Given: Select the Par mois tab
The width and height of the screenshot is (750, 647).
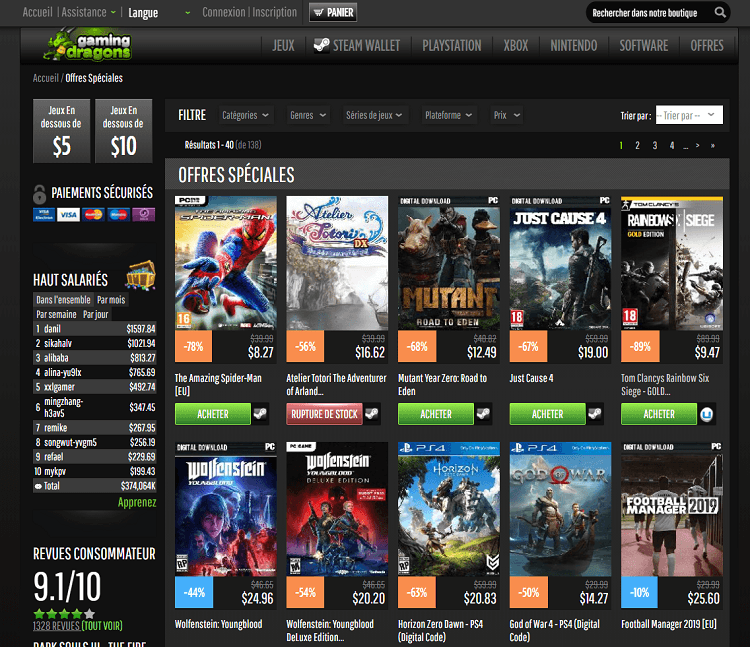Looking at the screenshot, I should pos(111,300).
